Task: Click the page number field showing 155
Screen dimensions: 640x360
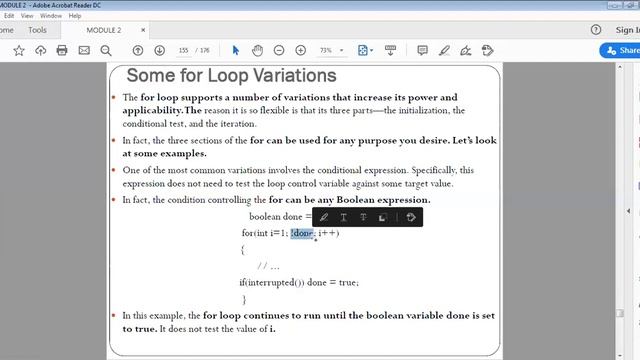Action: 184,50
